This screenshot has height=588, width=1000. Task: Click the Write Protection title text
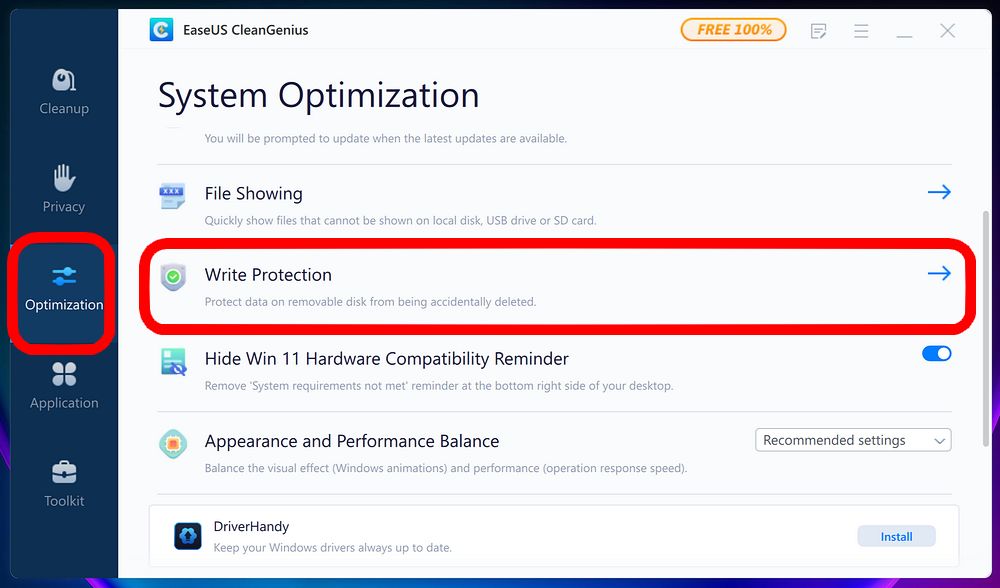[x=268, y=275]
